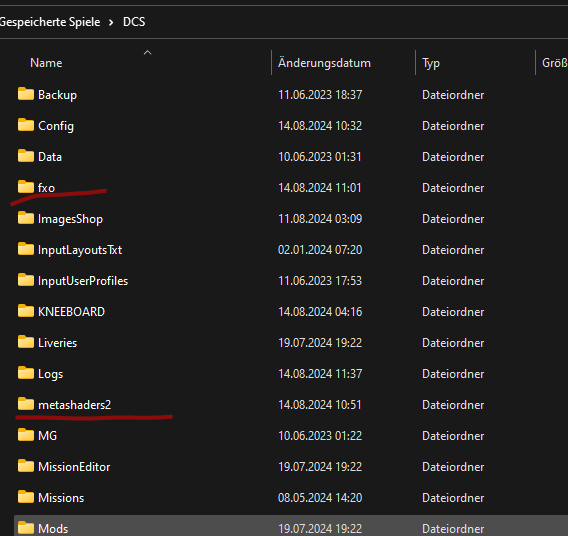Click date 11.06.2023 17:53 of InputUserProfiles

click(320, 280)
